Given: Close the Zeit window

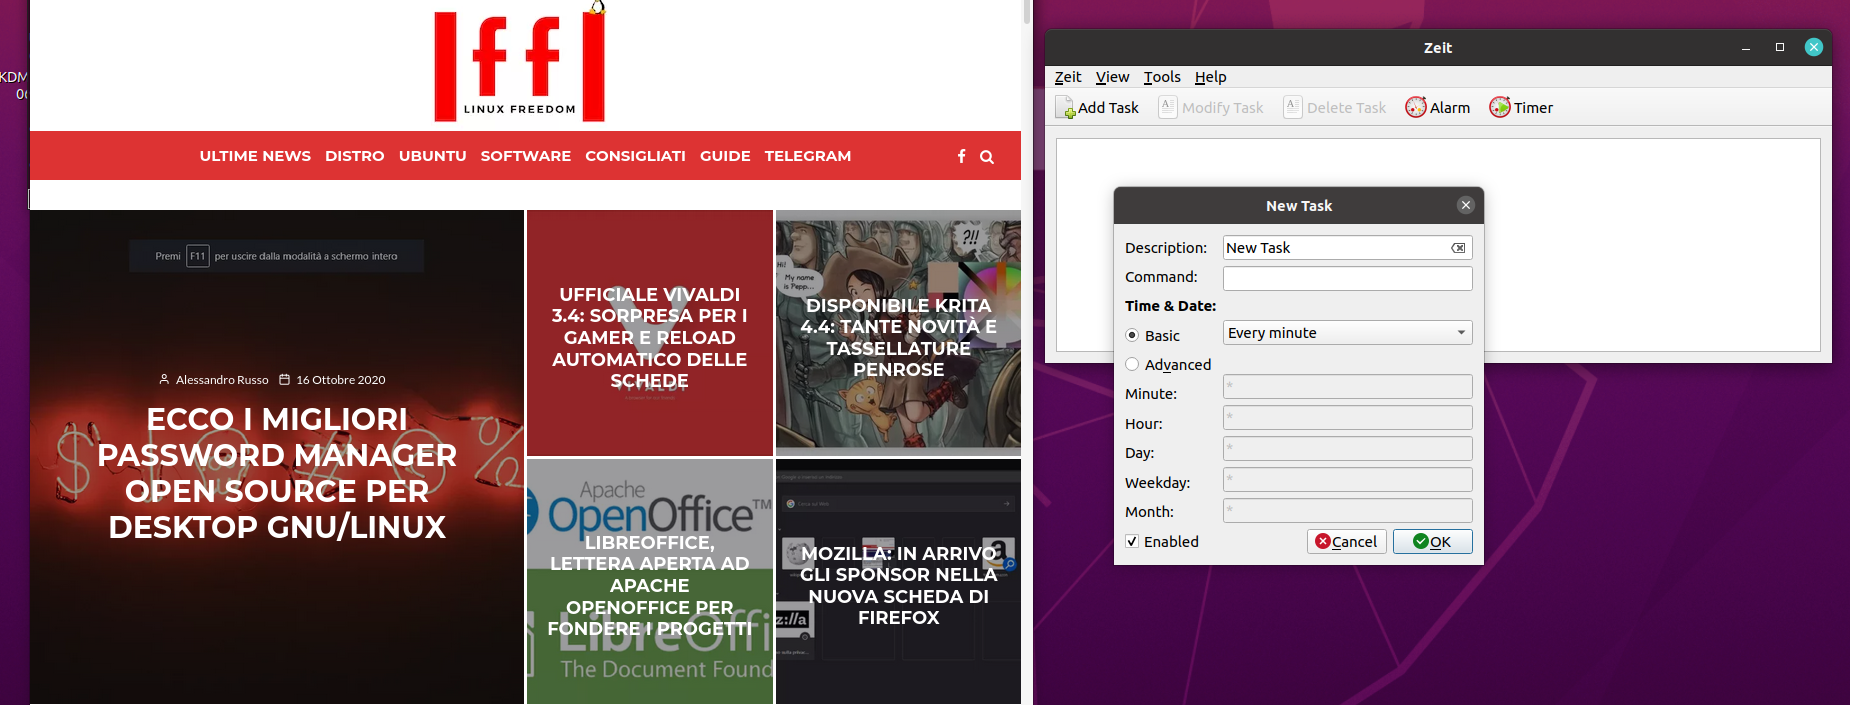Looking at the screenshot, I should coord(1814,47).
